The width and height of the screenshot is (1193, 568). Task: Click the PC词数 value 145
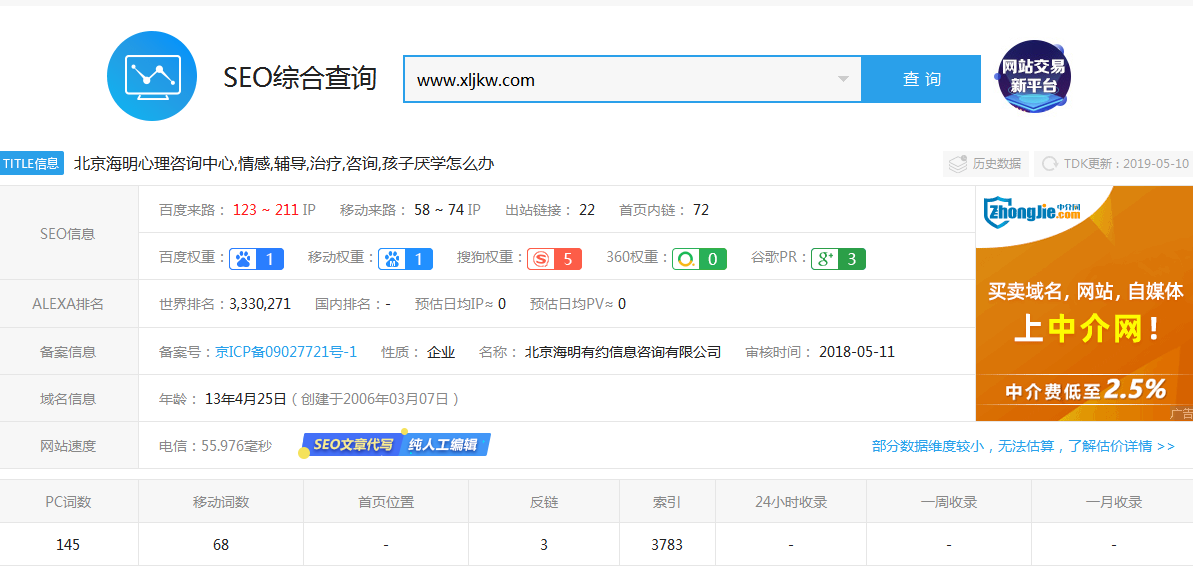[x=68, y=545]
